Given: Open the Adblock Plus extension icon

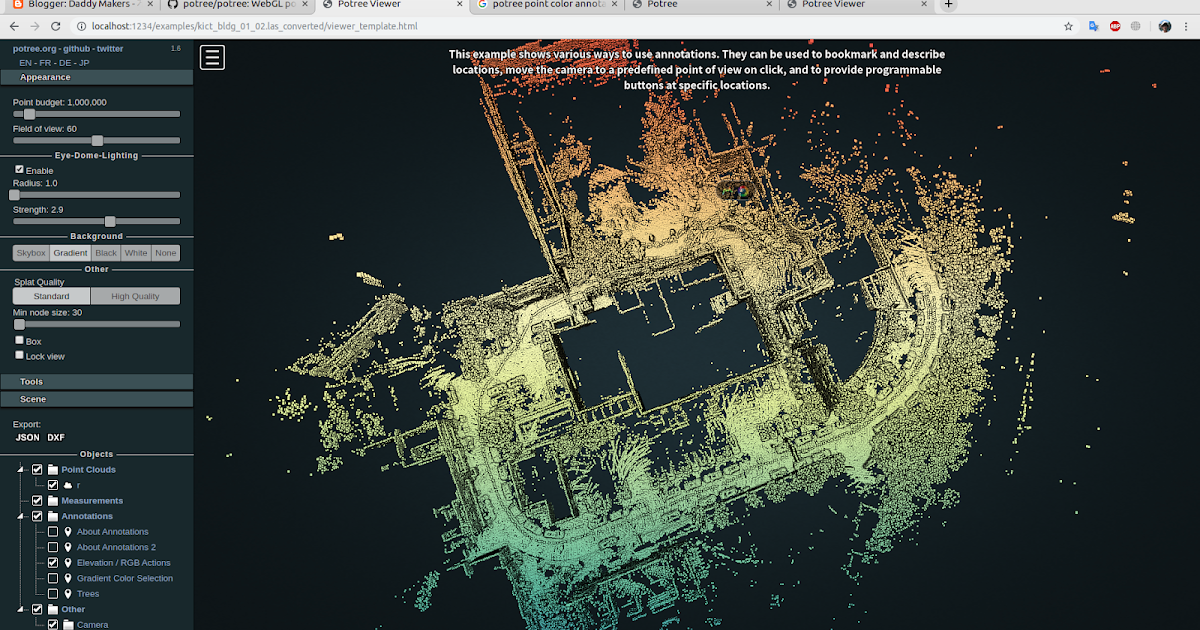Looking at the screenshot, I should 1115,26.
